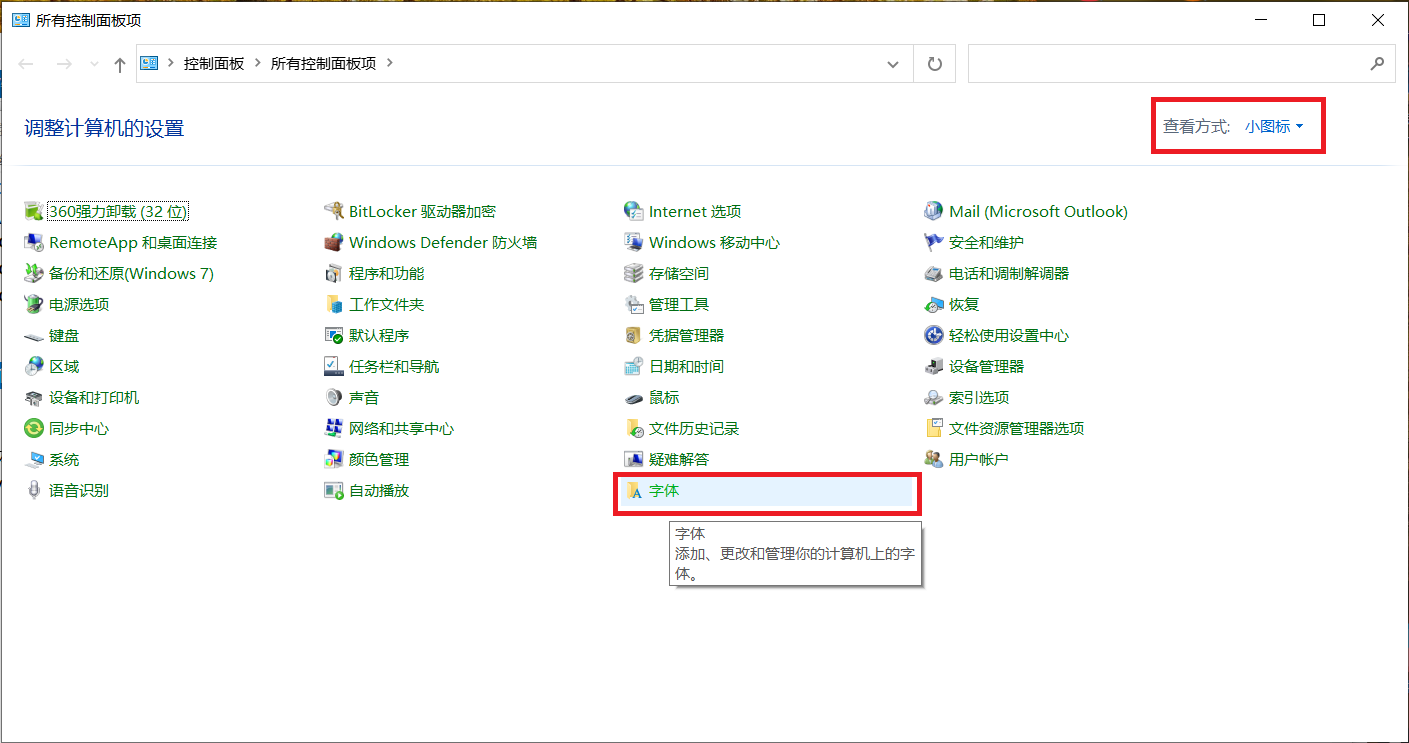This screenshot has height=743, width=1409.
Task: Open the 轻松使用设置中心 link
Action: tap(1009, 335)
